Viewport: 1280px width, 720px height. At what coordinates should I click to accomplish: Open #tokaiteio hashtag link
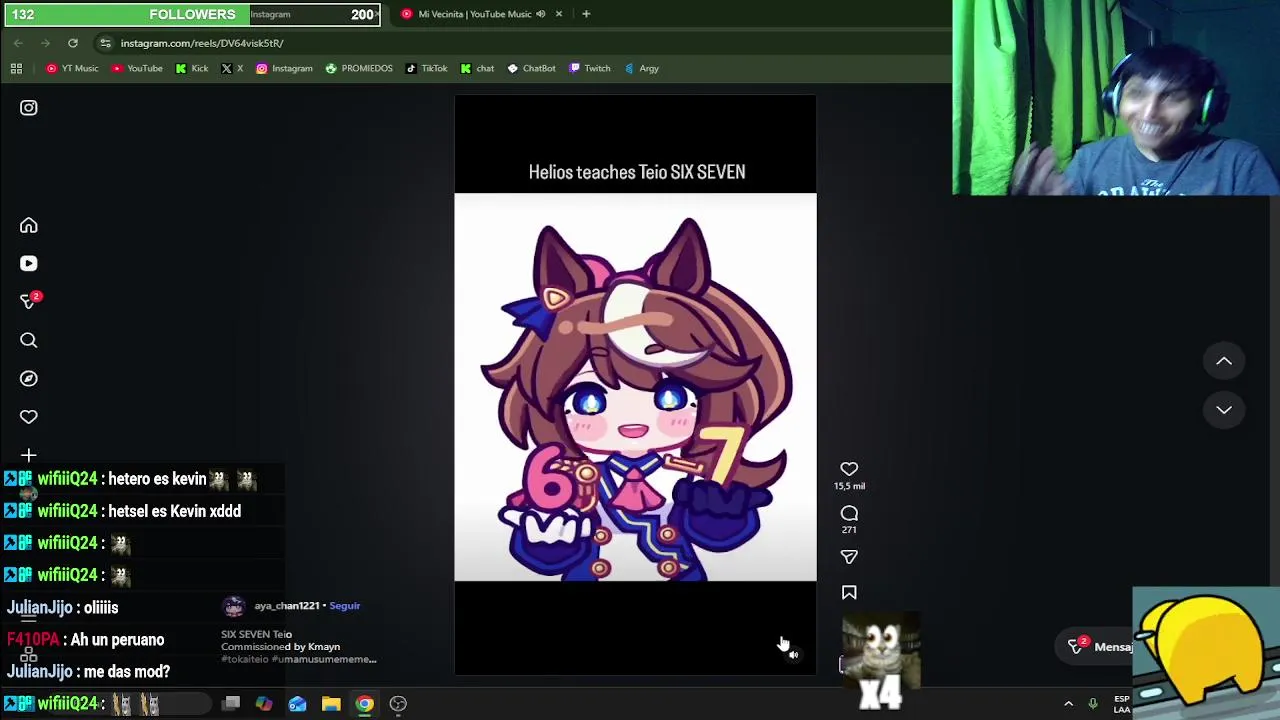pyautogui.click(x=244, y=660)
